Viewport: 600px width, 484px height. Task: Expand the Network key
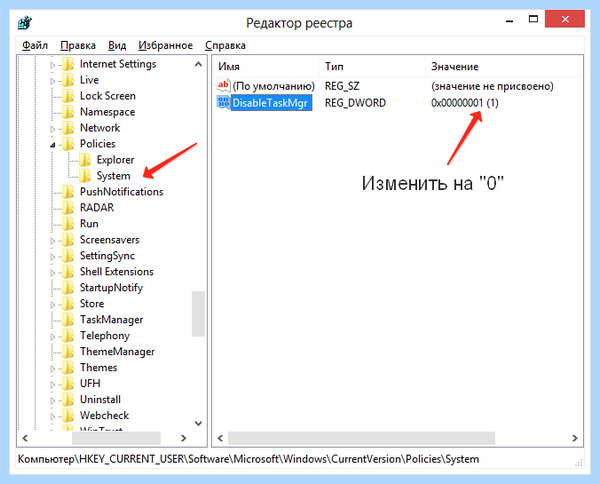[x=53, y=129]
